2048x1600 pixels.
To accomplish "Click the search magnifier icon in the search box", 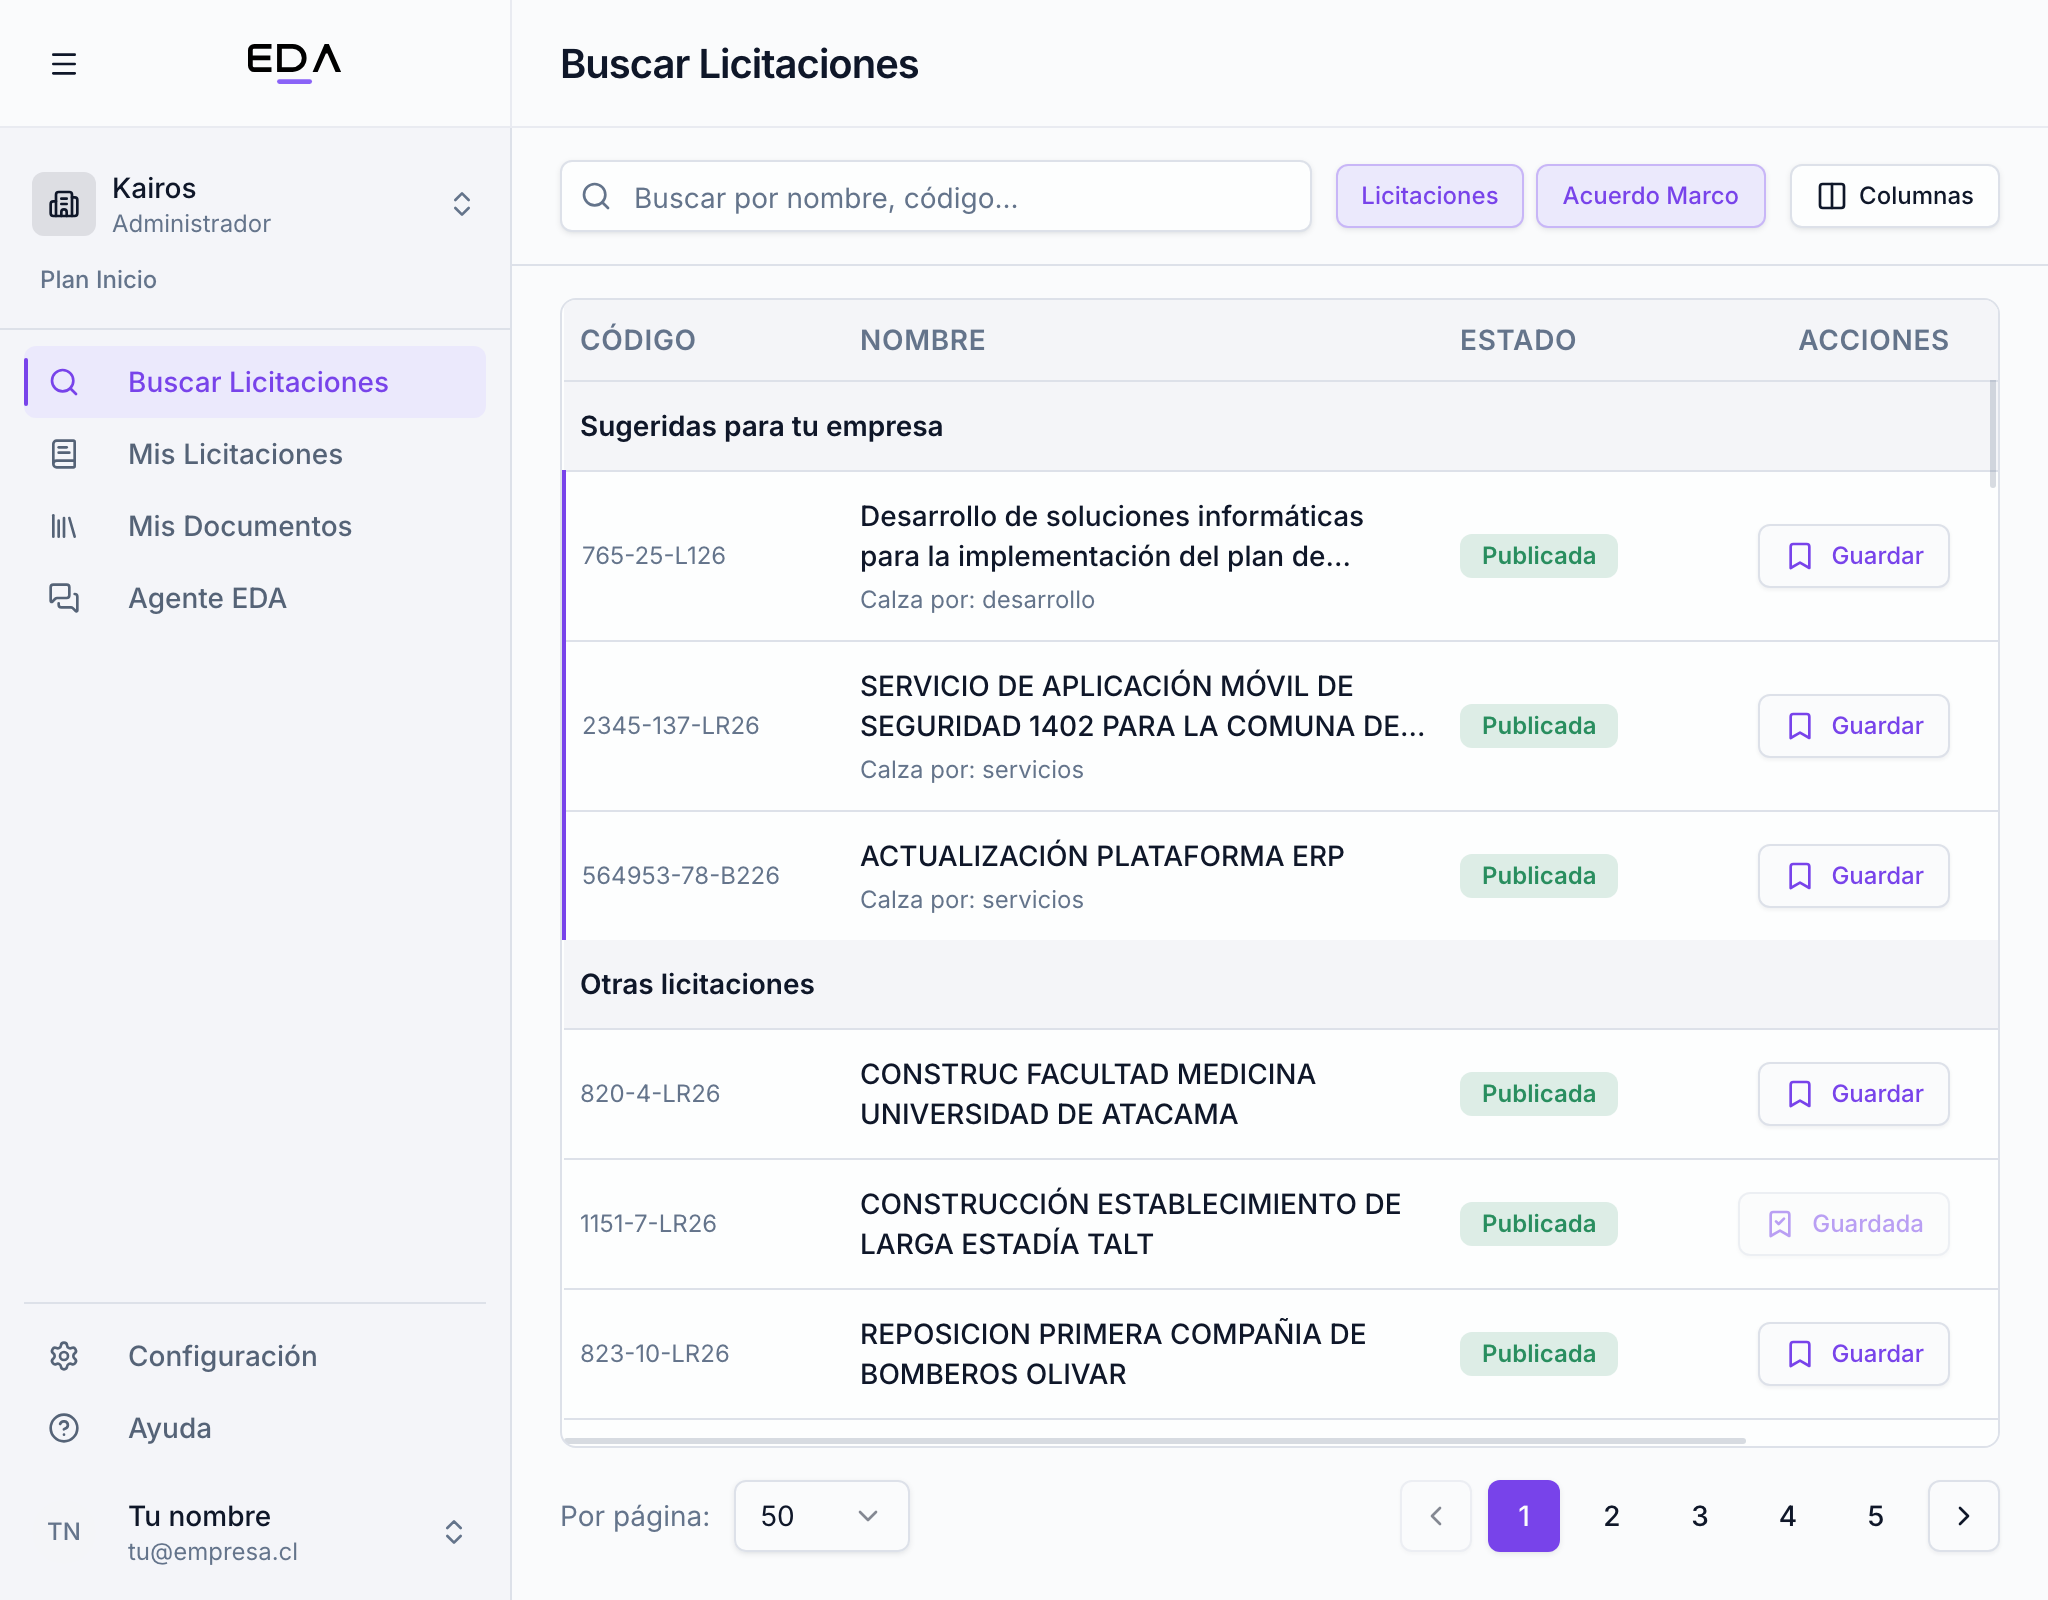I will 596,196.
